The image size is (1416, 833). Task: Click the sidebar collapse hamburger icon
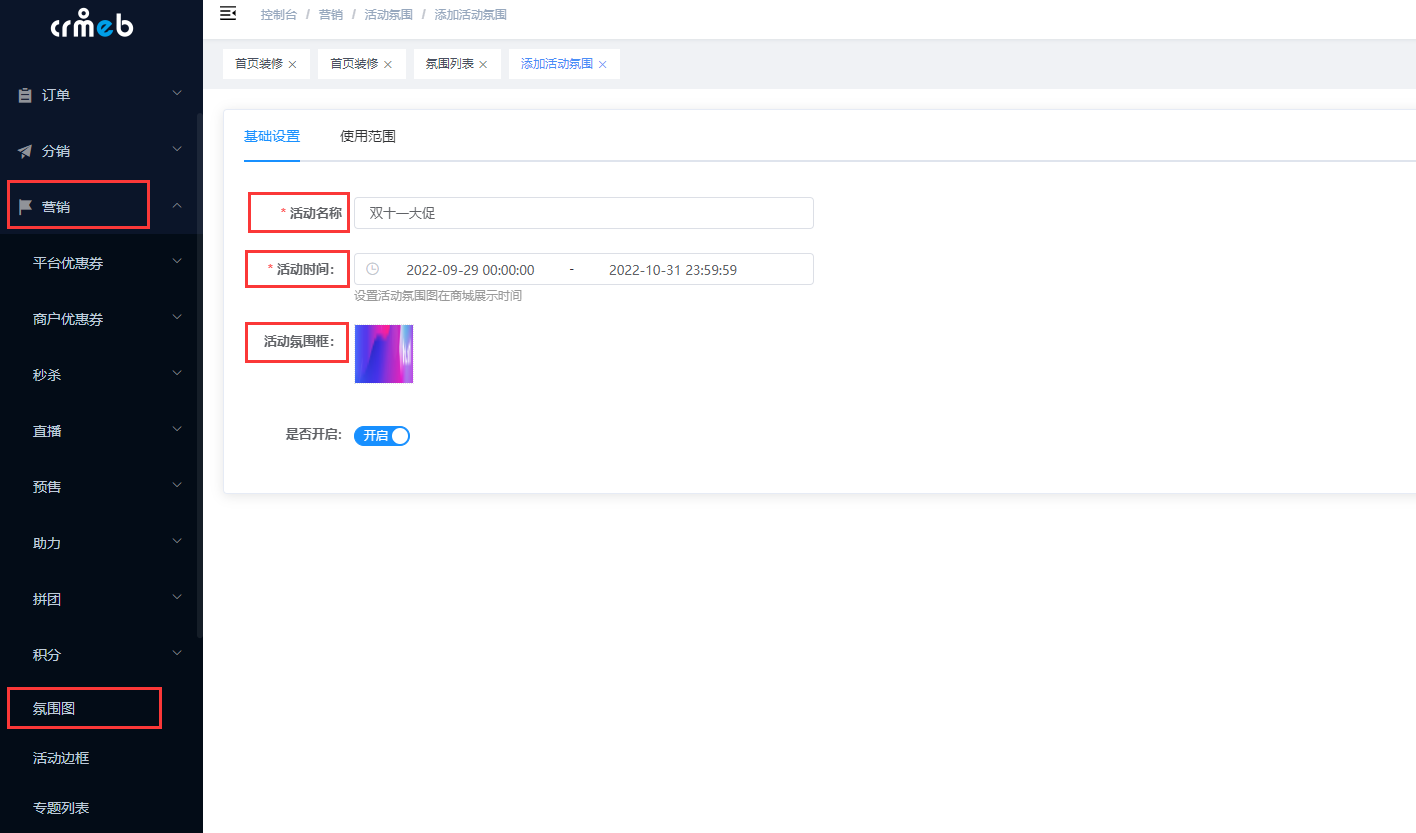point(228,13)
